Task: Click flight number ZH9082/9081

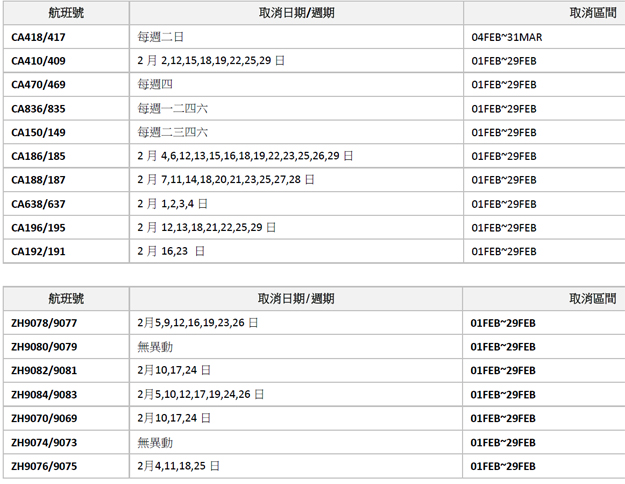Action: coord(44,370)
